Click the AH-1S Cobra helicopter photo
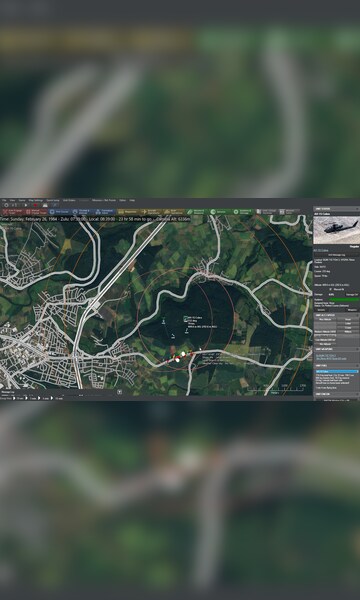Viewport: 360px width, 600px height. coord(336,230)
